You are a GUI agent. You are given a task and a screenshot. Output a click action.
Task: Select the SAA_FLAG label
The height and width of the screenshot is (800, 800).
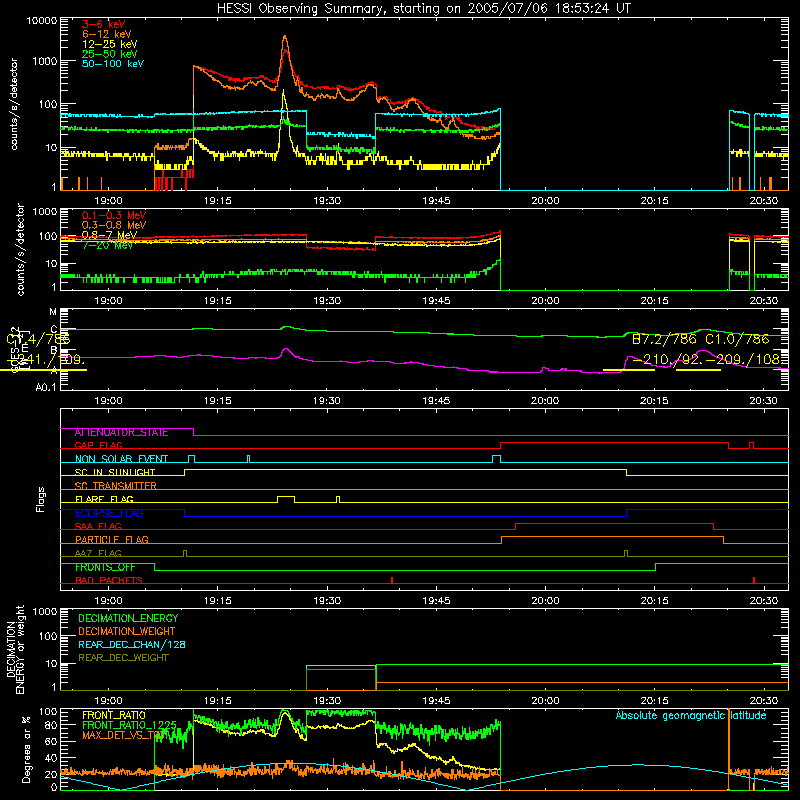(x=98, y=526)
